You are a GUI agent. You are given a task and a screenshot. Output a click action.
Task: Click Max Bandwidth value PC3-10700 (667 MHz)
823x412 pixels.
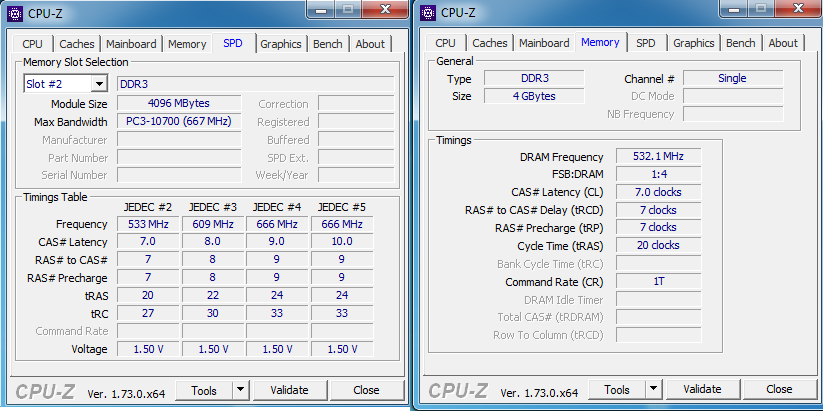(178, 121)
